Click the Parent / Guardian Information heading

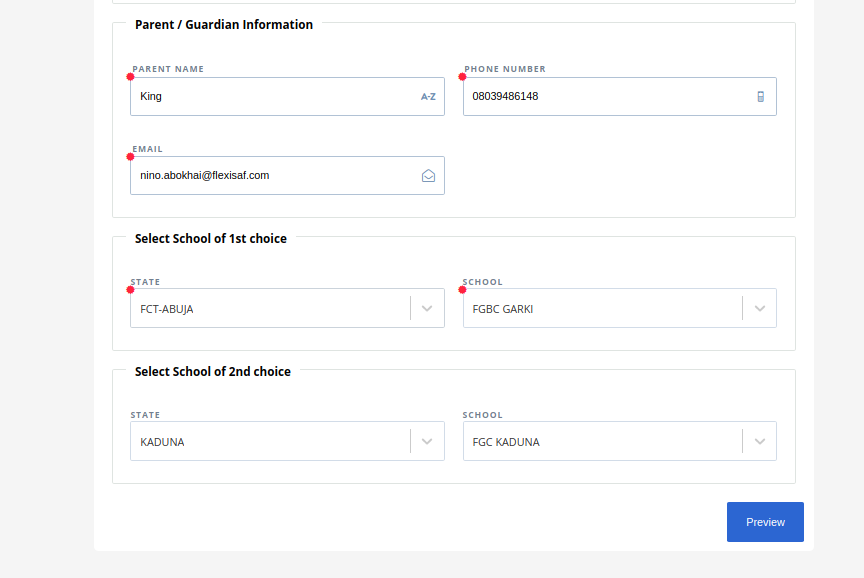(224, 25)
